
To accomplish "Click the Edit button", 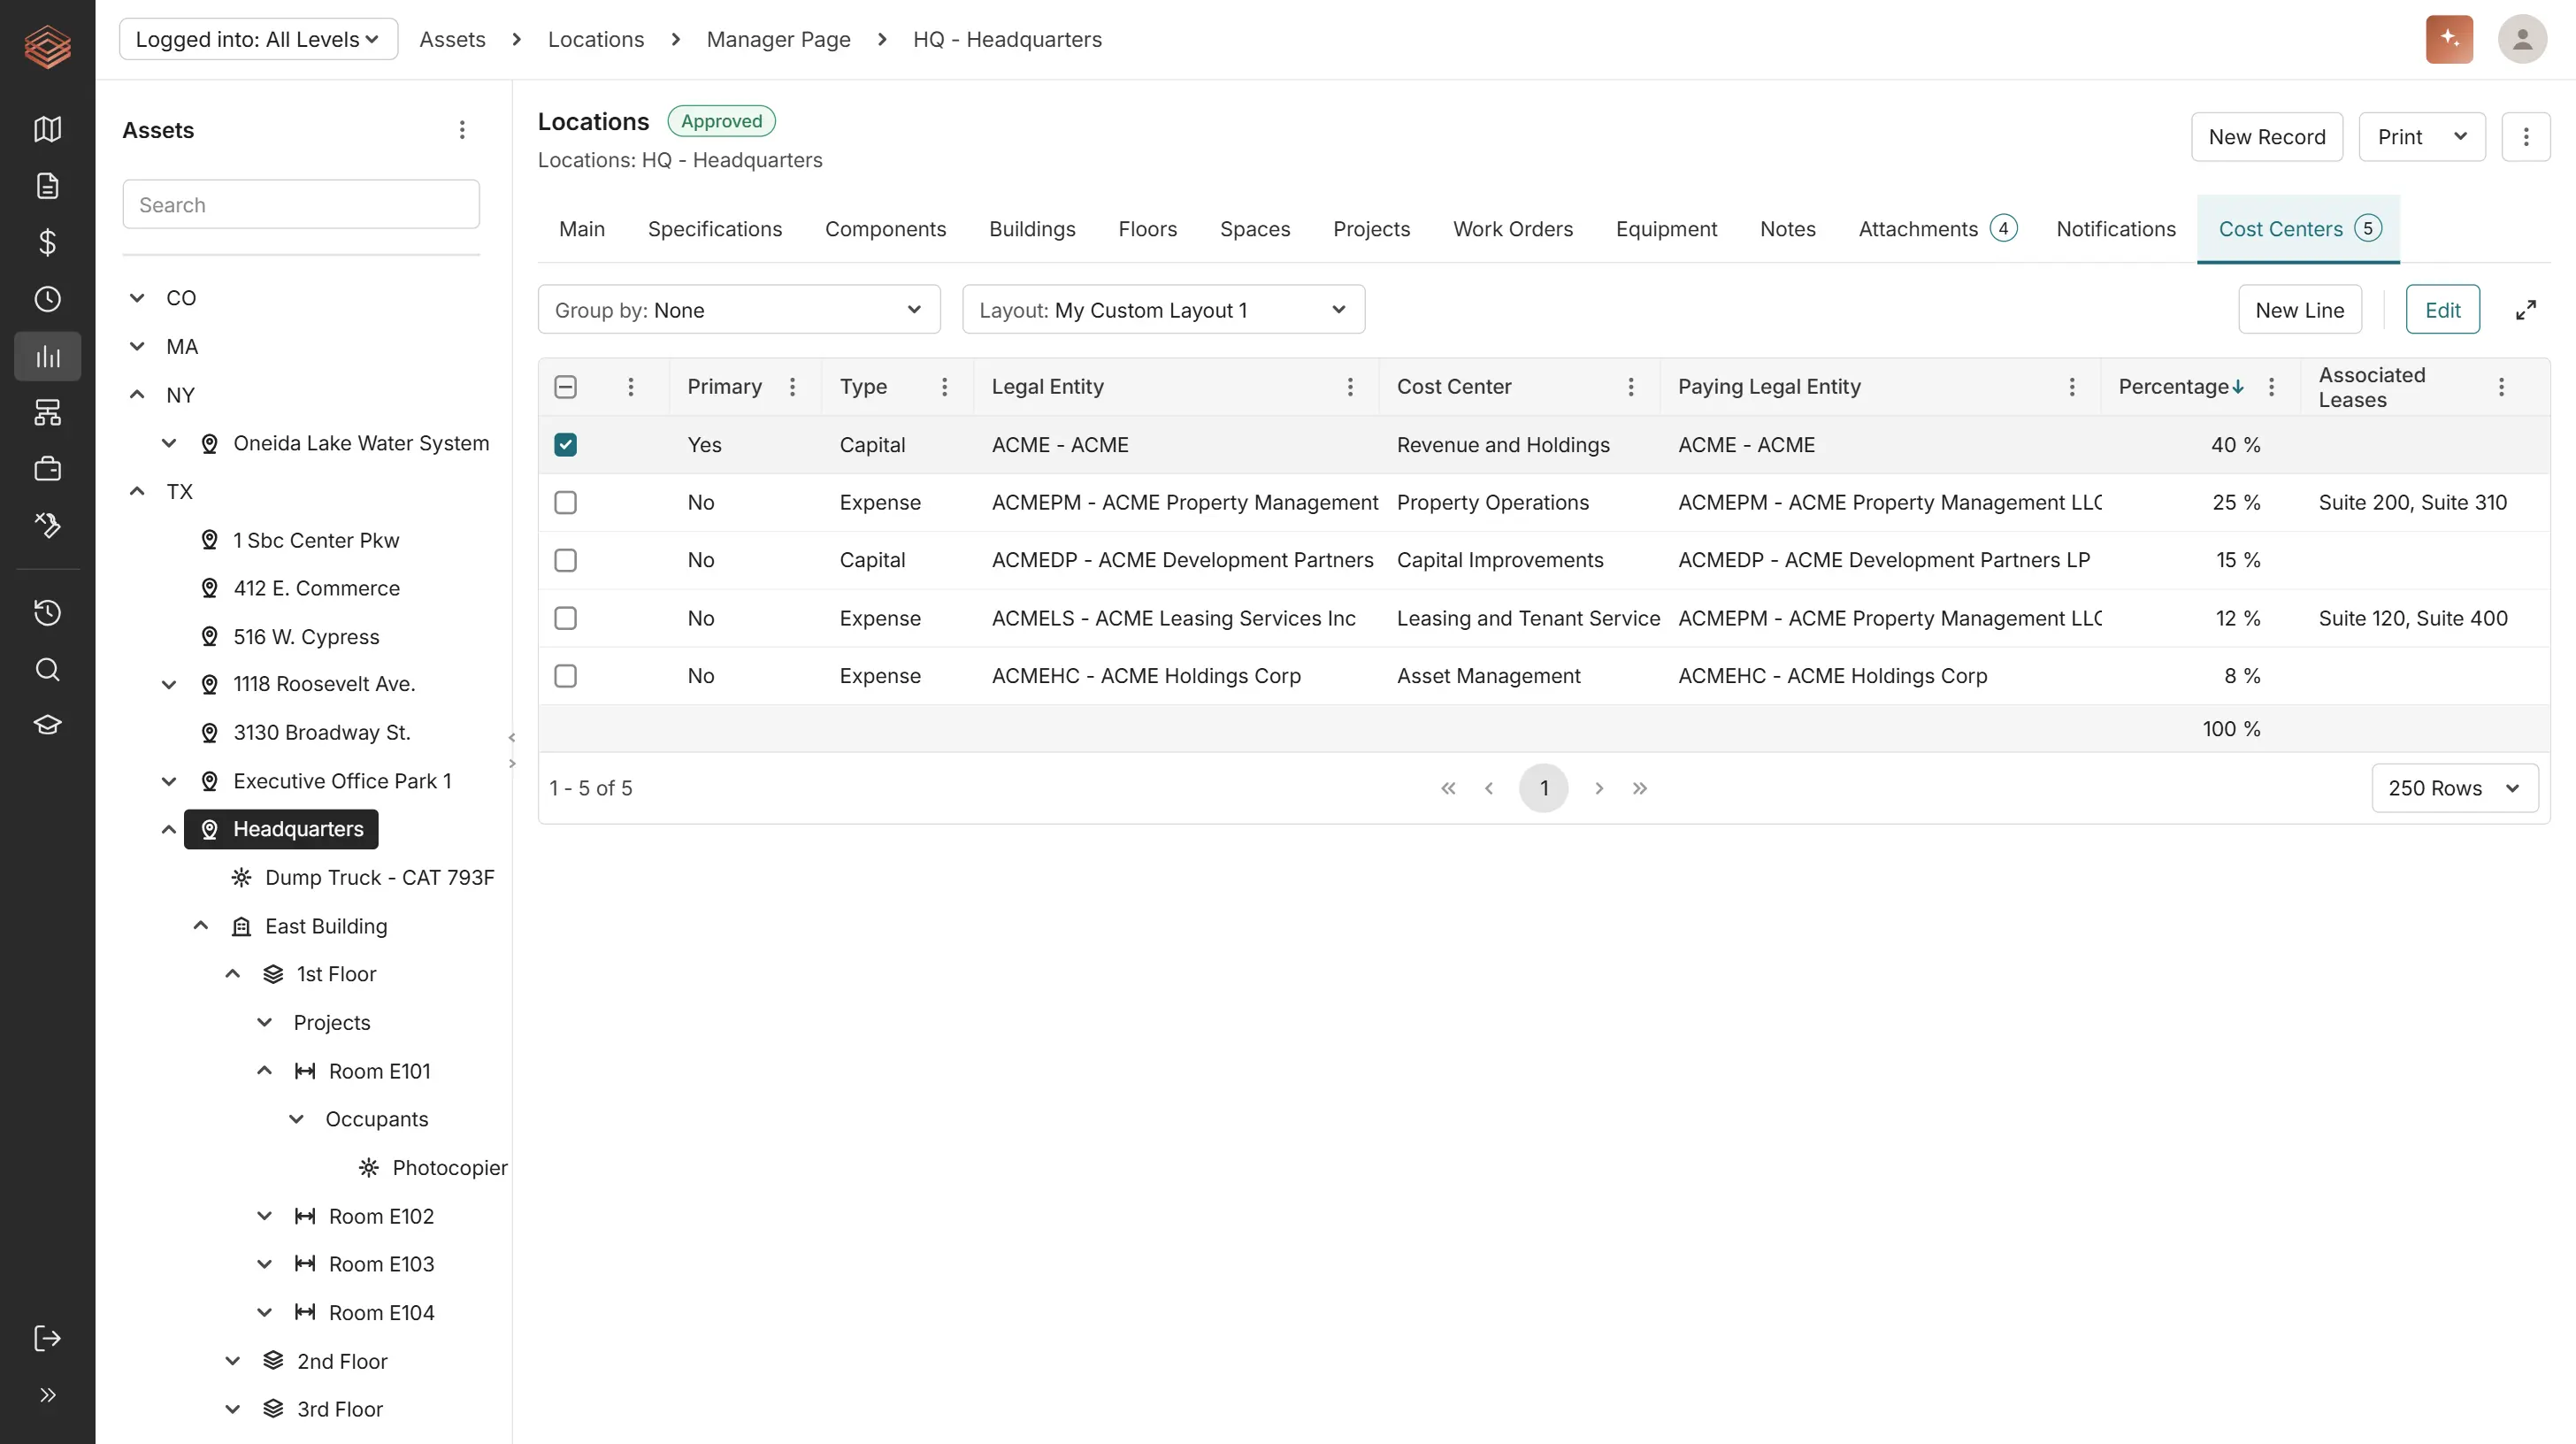I will [x=2442, y=310].
